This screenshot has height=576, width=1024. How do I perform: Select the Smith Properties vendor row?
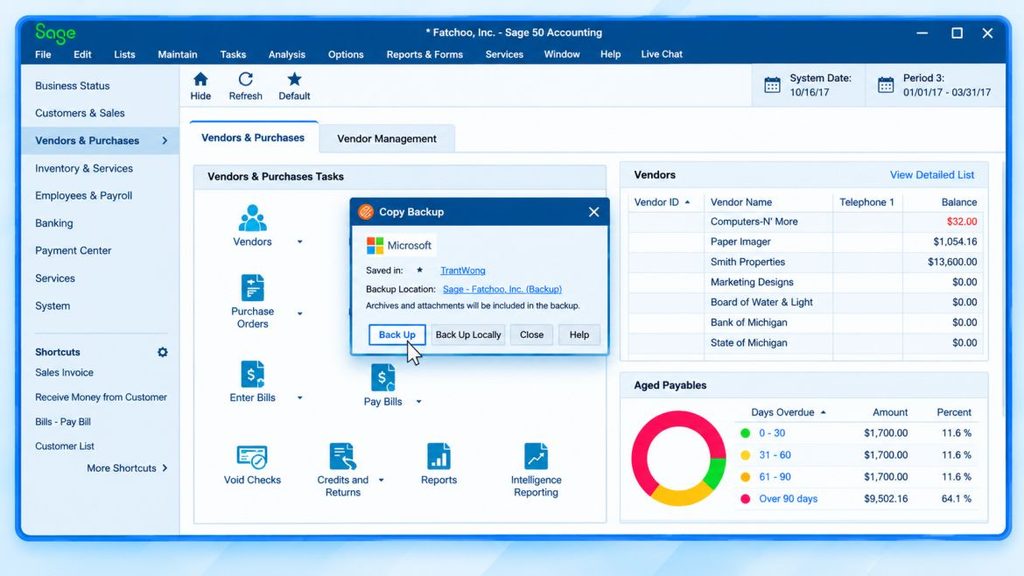point(806,262)
